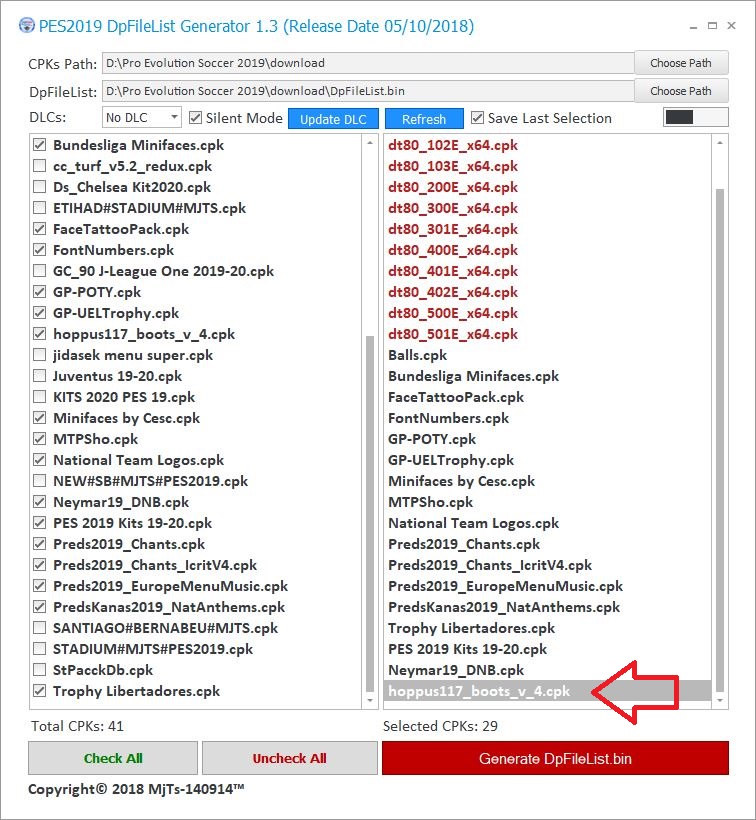Click the Uncheck All button
Screen dimensions: 756x820
point(290,758)
